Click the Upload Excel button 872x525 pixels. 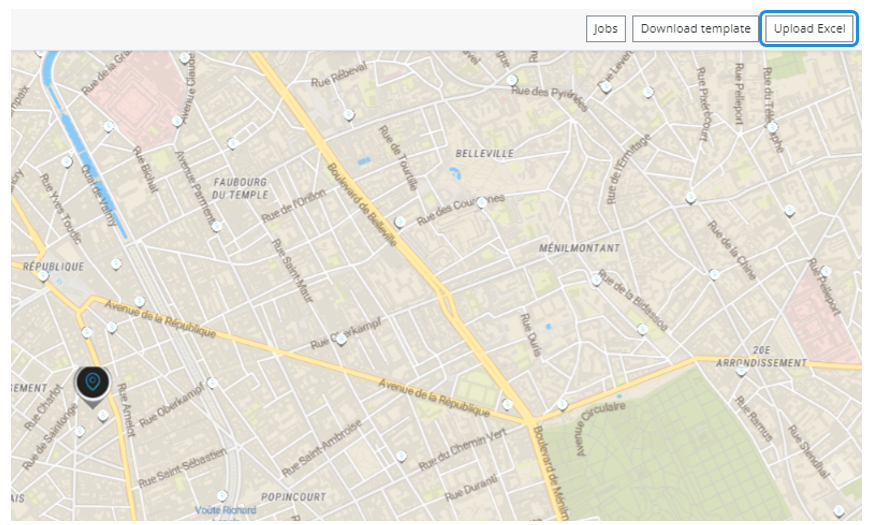(809, 28)
